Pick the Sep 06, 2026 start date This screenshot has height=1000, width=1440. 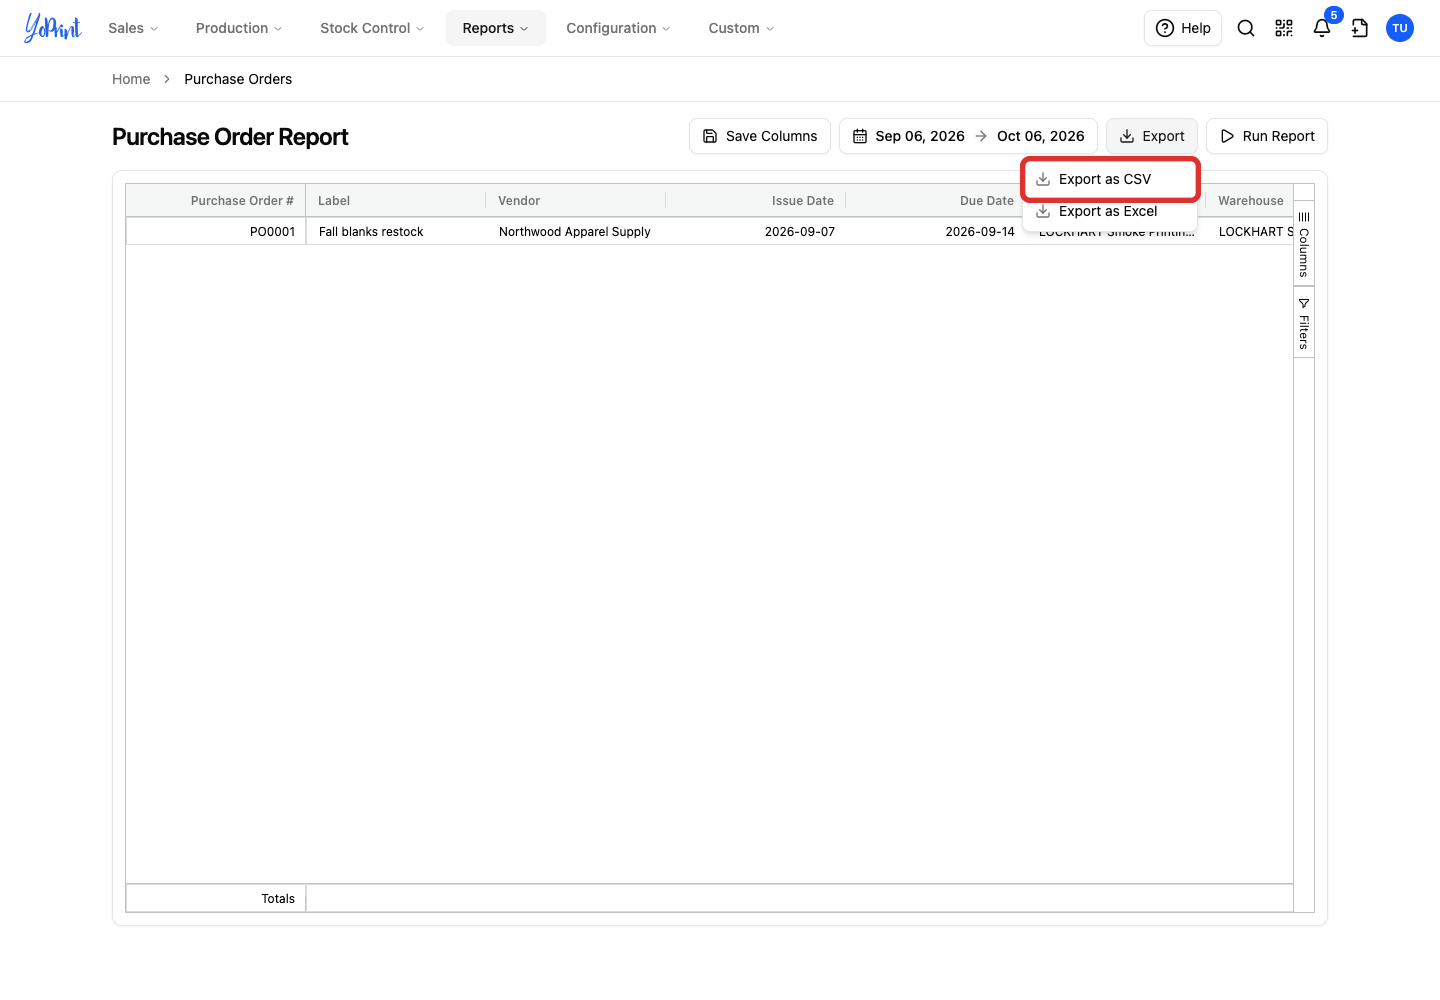click(x=920, y=136)
